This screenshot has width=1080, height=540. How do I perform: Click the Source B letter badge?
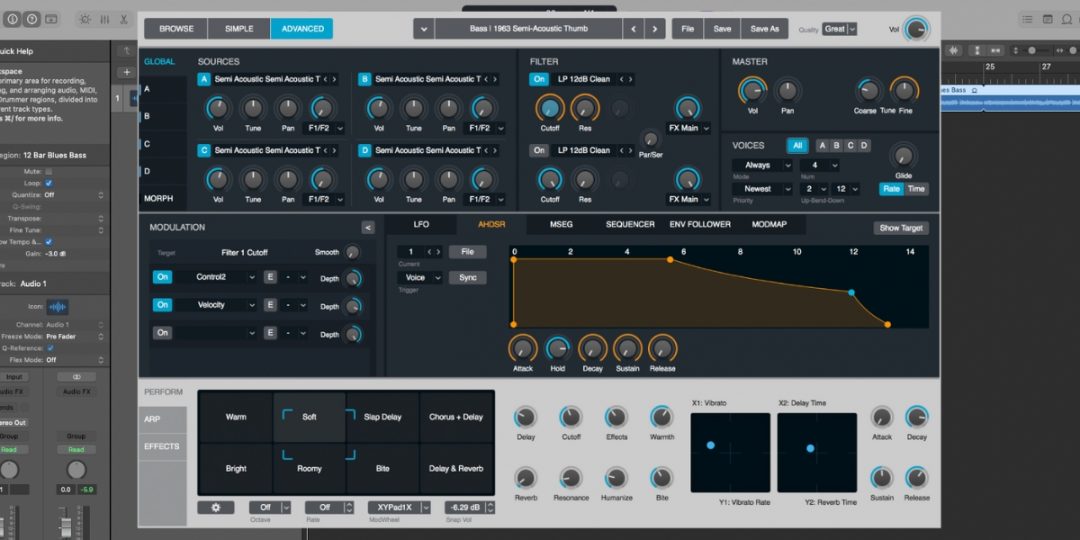tap(364, 79)
